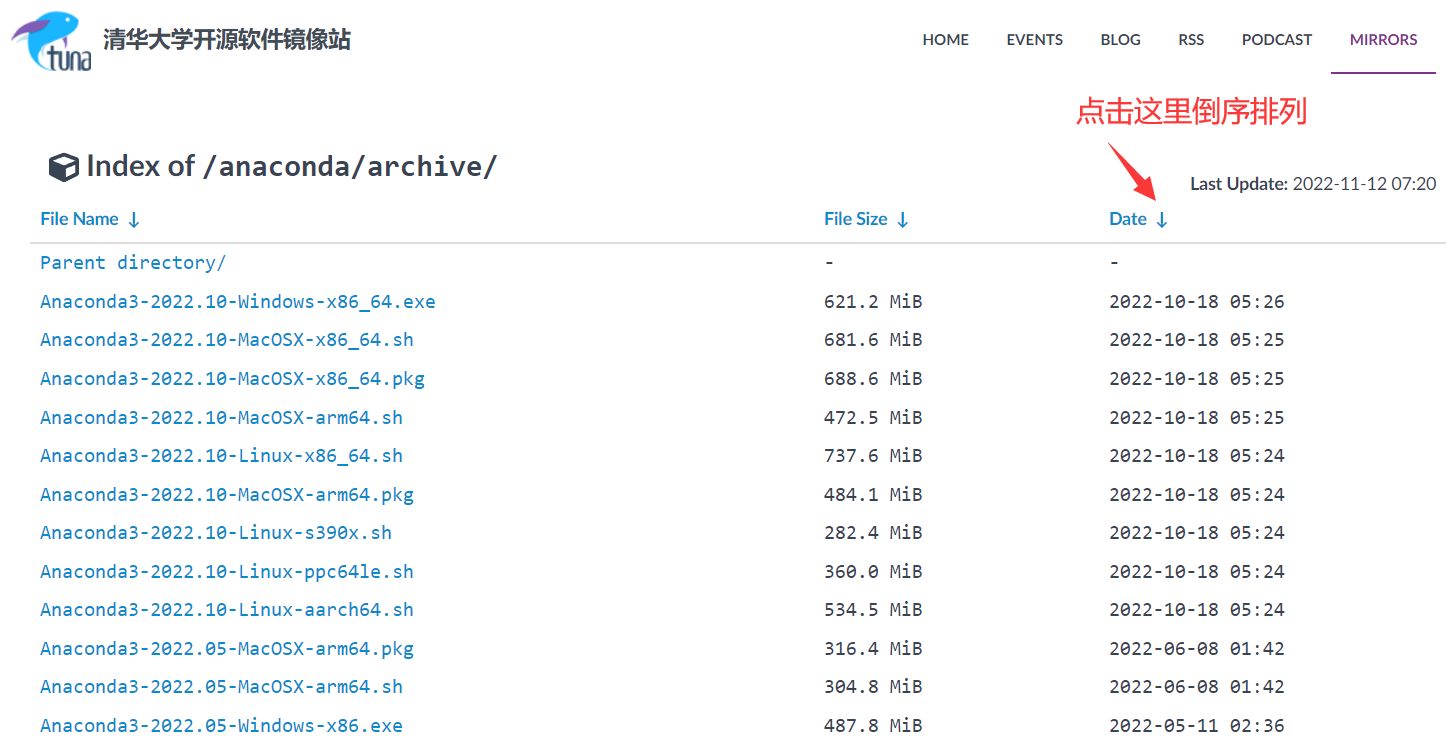
Task: Click the 282.4 MiB size cell
Action: point(873,533)
